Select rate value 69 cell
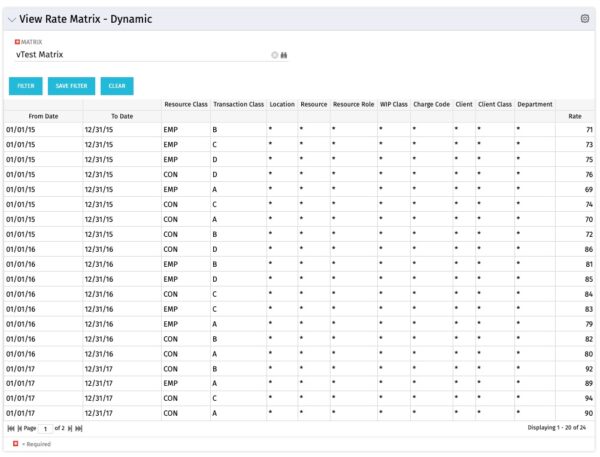Screen dimensions: 600x457 tap(575, 189)
